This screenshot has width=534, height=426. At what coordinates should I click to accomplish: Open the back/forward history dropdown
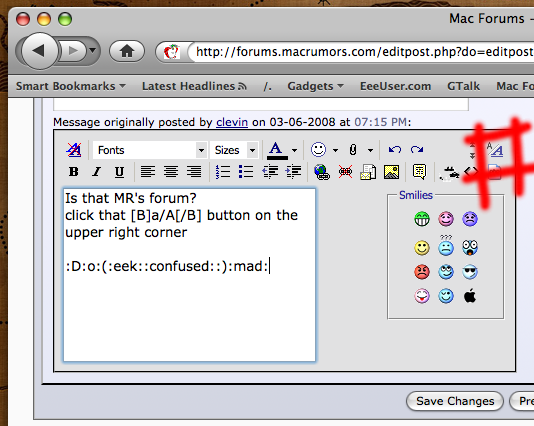point(92,51)
